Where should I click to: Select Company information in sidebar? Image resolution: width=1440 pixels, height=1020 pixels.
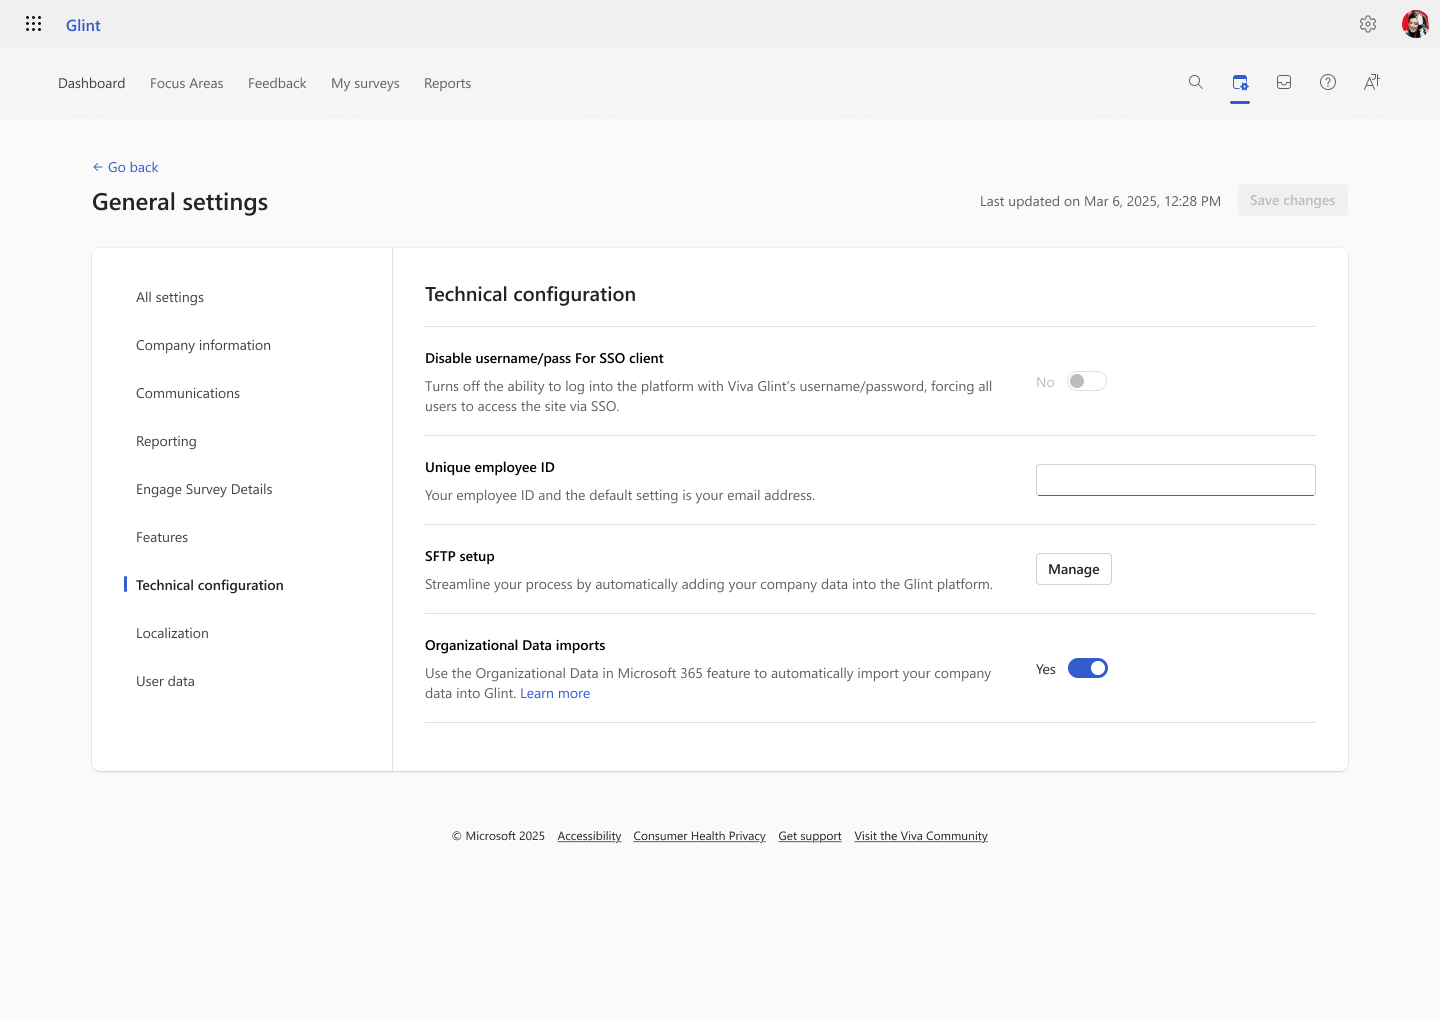coord(203,345)
